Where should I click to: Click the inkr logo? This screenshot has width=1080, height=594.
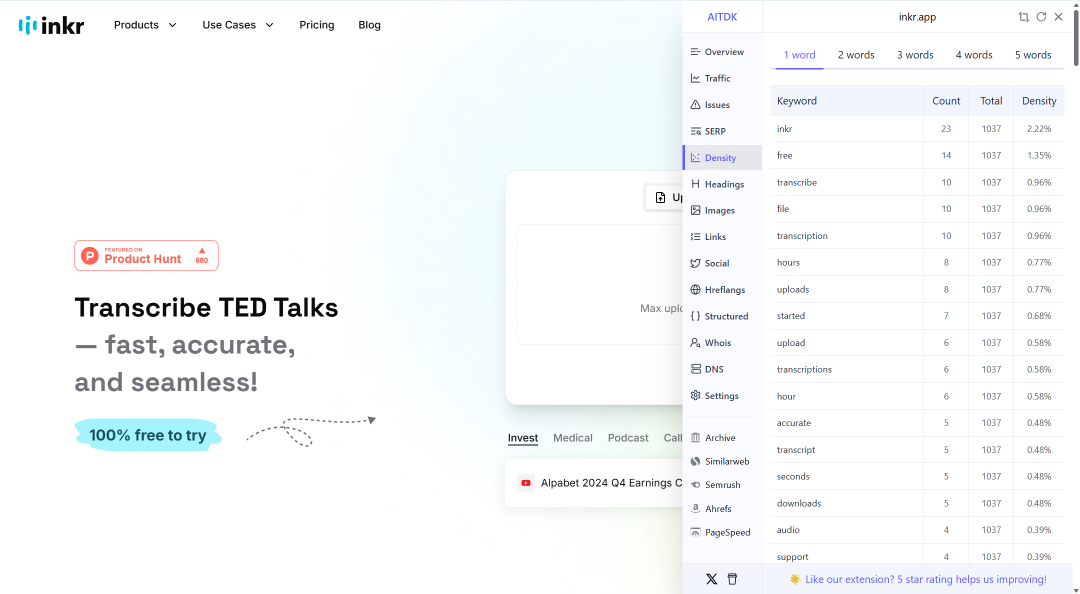click(51, 25)
